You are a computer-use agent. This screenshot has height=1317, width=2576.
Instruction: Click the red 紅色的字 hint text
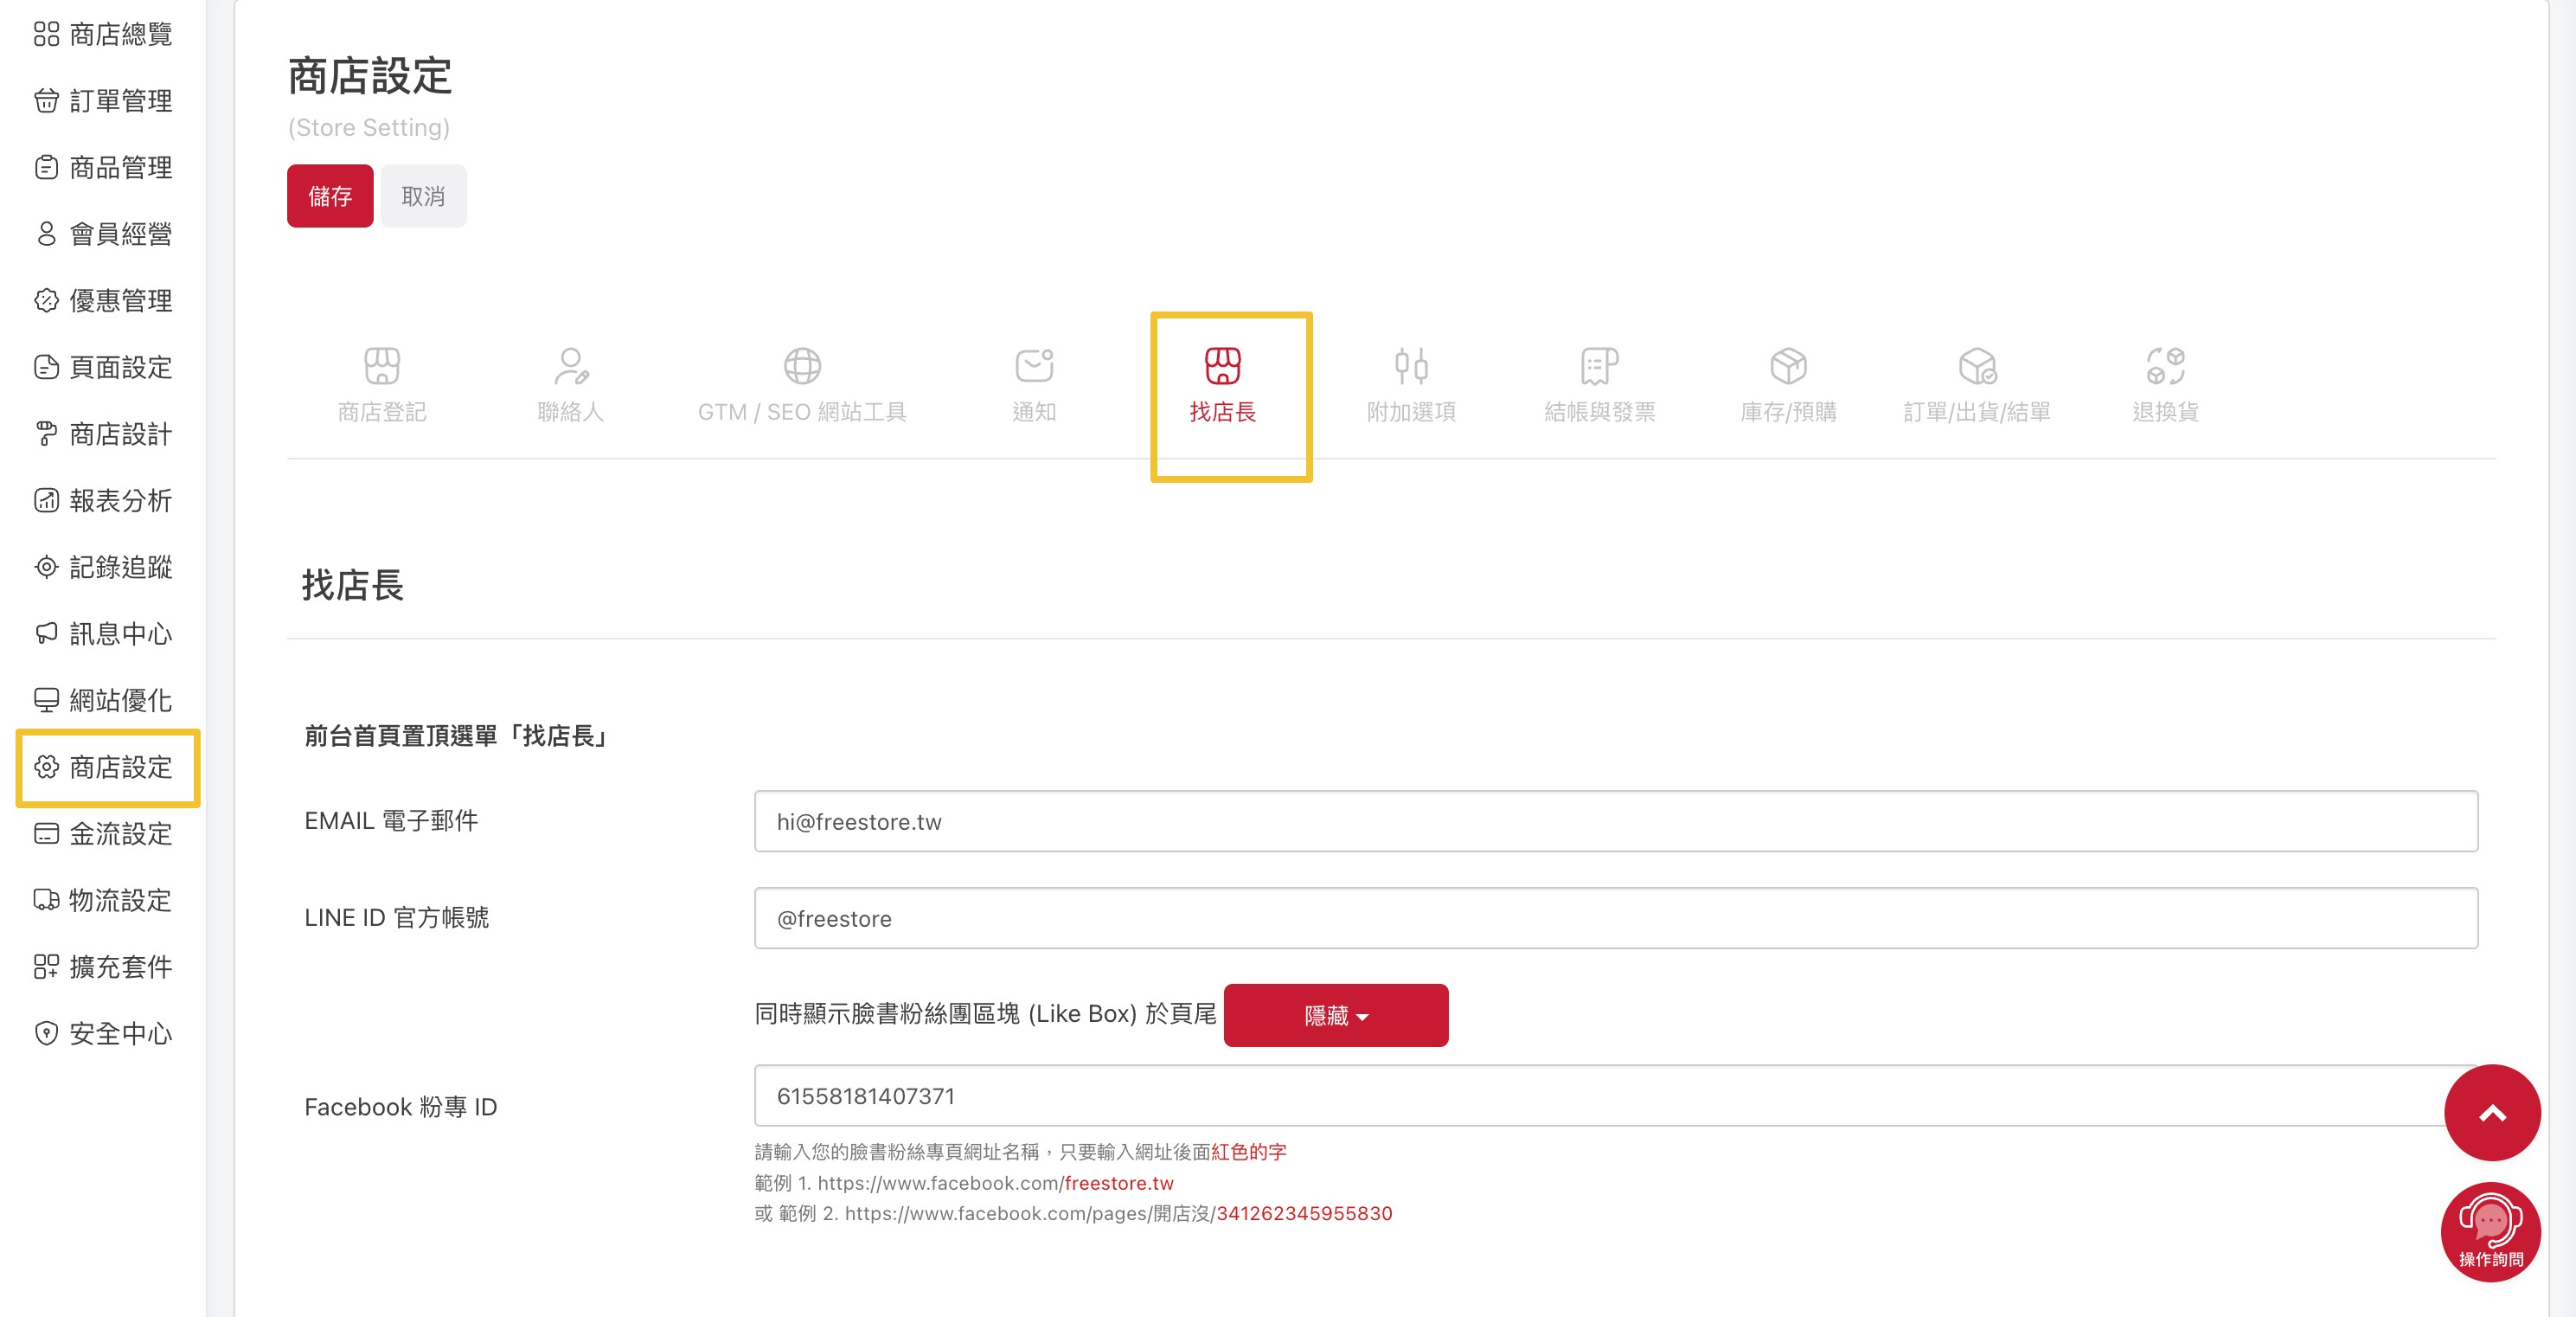coord(1249,1152)
